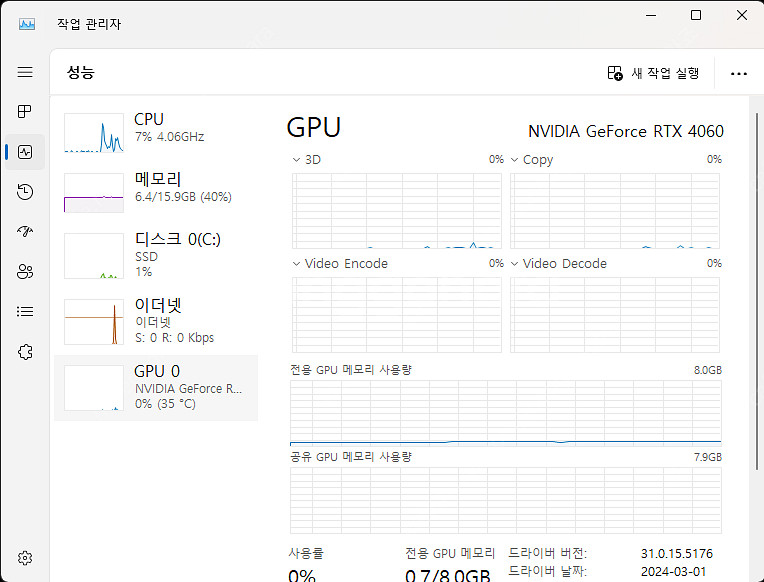This screenshot has height=582, width=764.
Task: Click the 사용률 label
Action: coord(306,553)
